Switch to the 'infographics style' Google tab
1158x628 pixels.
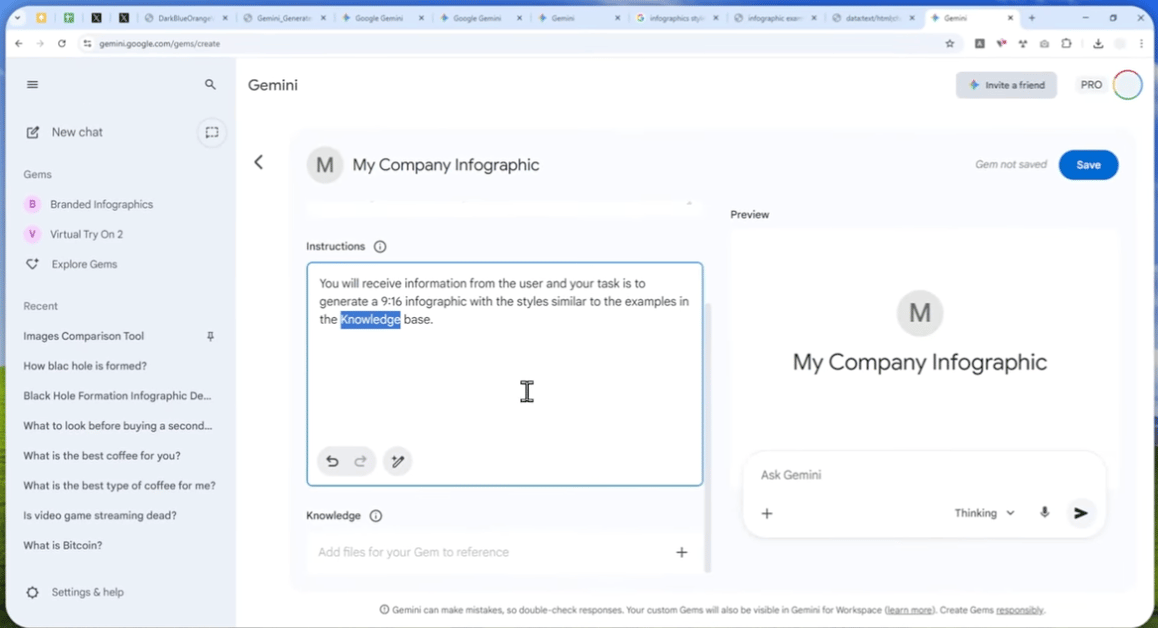(676, 18)
